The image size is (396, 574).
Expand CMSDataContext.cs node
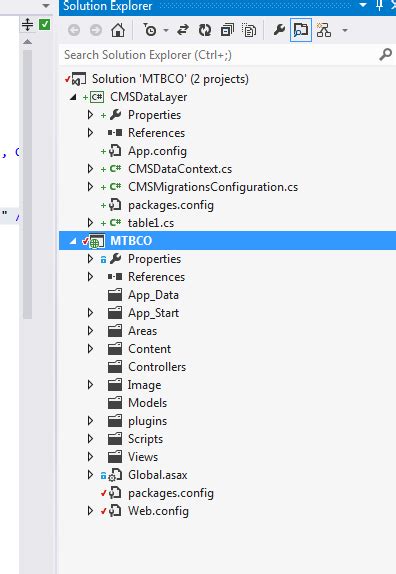[90, 169]
